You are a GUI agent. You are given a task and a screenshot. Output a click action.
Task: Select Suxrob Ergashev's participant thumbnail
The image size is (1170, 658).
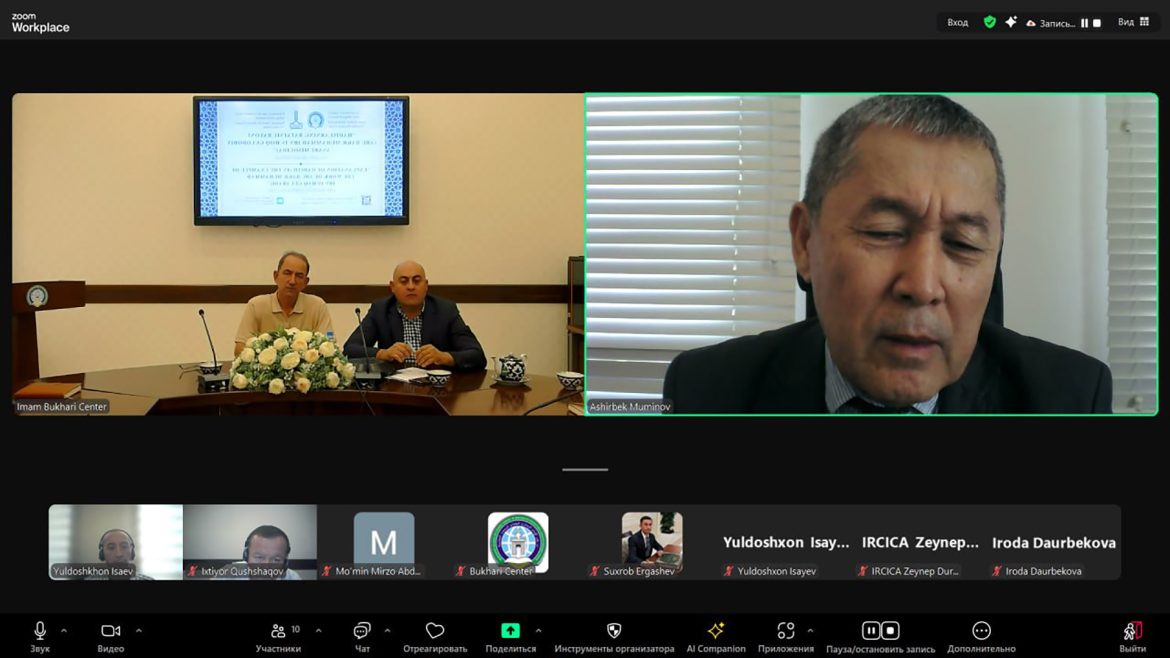651,544
